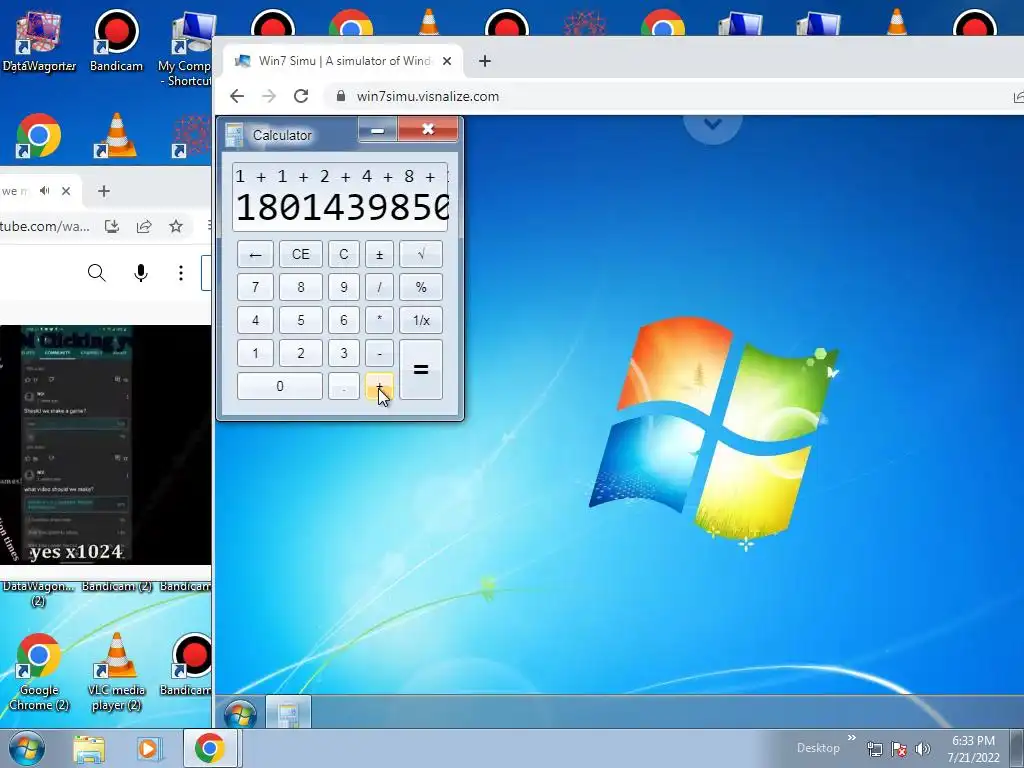Click digit 6 on the calculator
The image size is (1024, 768).
click(x=344, y=320)
